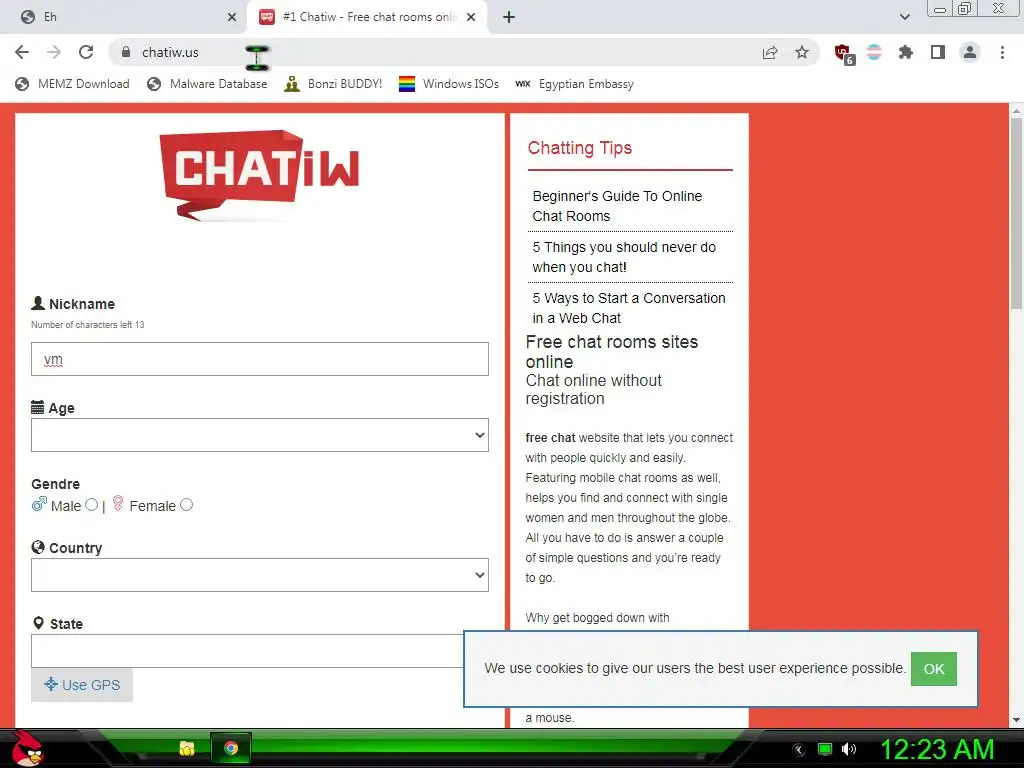Image resolution: width=1024 pixels, height=768 pixels.
Task: Click the State location pin icon
Action: pos(39,623)
